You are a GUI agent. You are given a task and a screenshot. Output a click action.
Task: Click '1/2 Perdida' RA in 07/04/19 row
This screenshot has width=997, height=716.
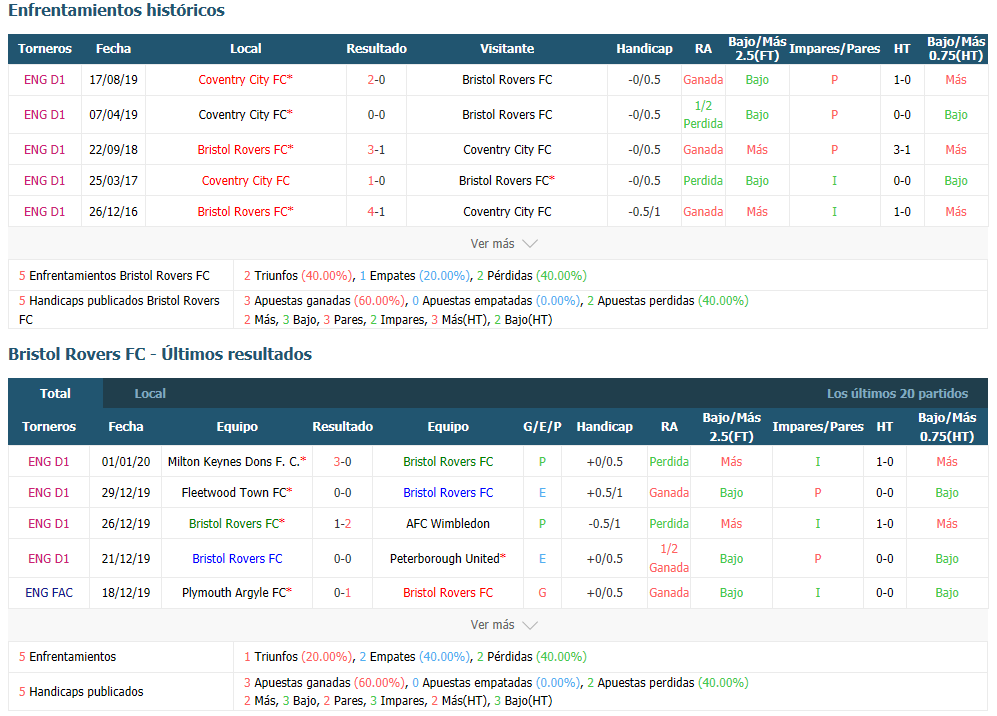point(703,114)
